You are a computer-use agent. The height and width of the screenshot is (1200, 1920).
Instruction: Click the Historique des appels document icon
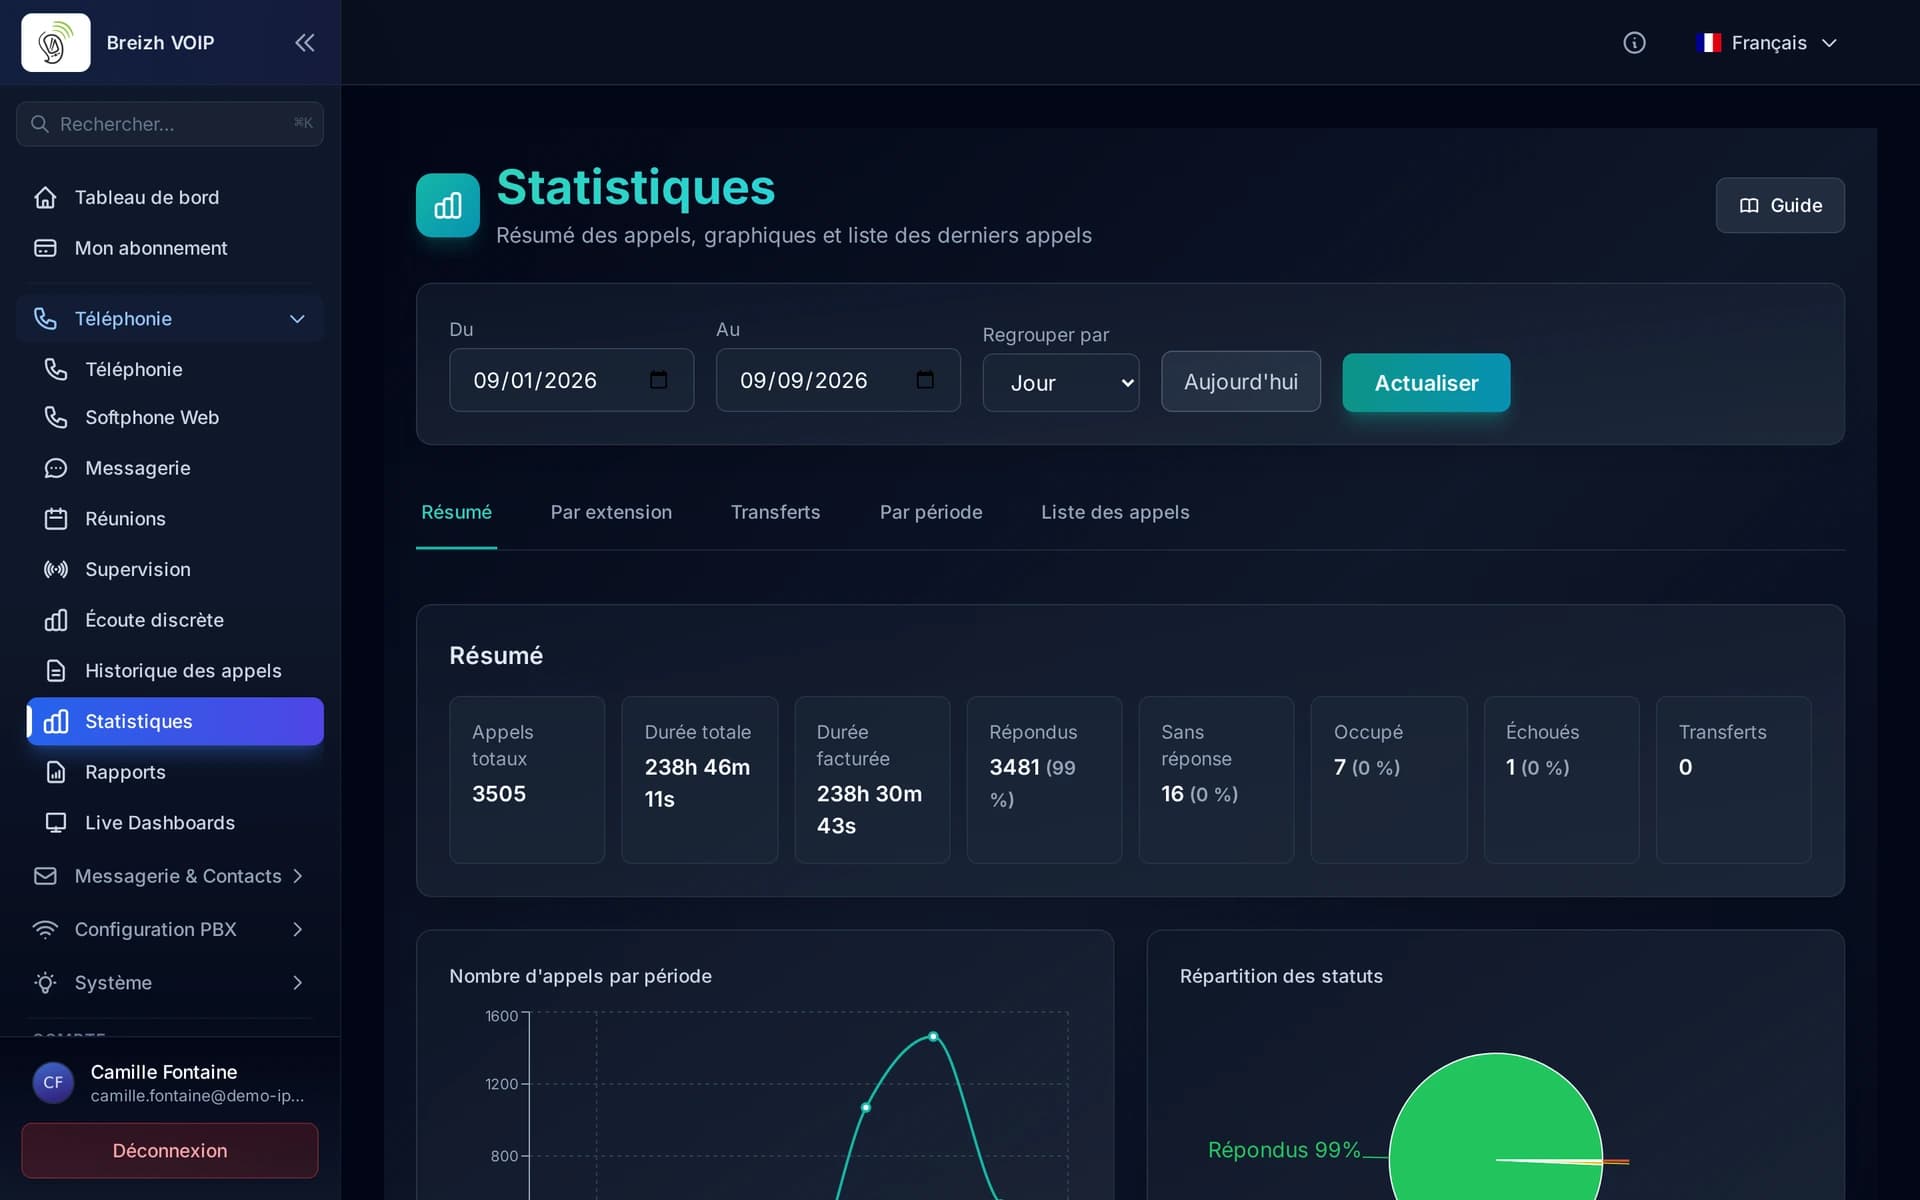coord(56,671)
